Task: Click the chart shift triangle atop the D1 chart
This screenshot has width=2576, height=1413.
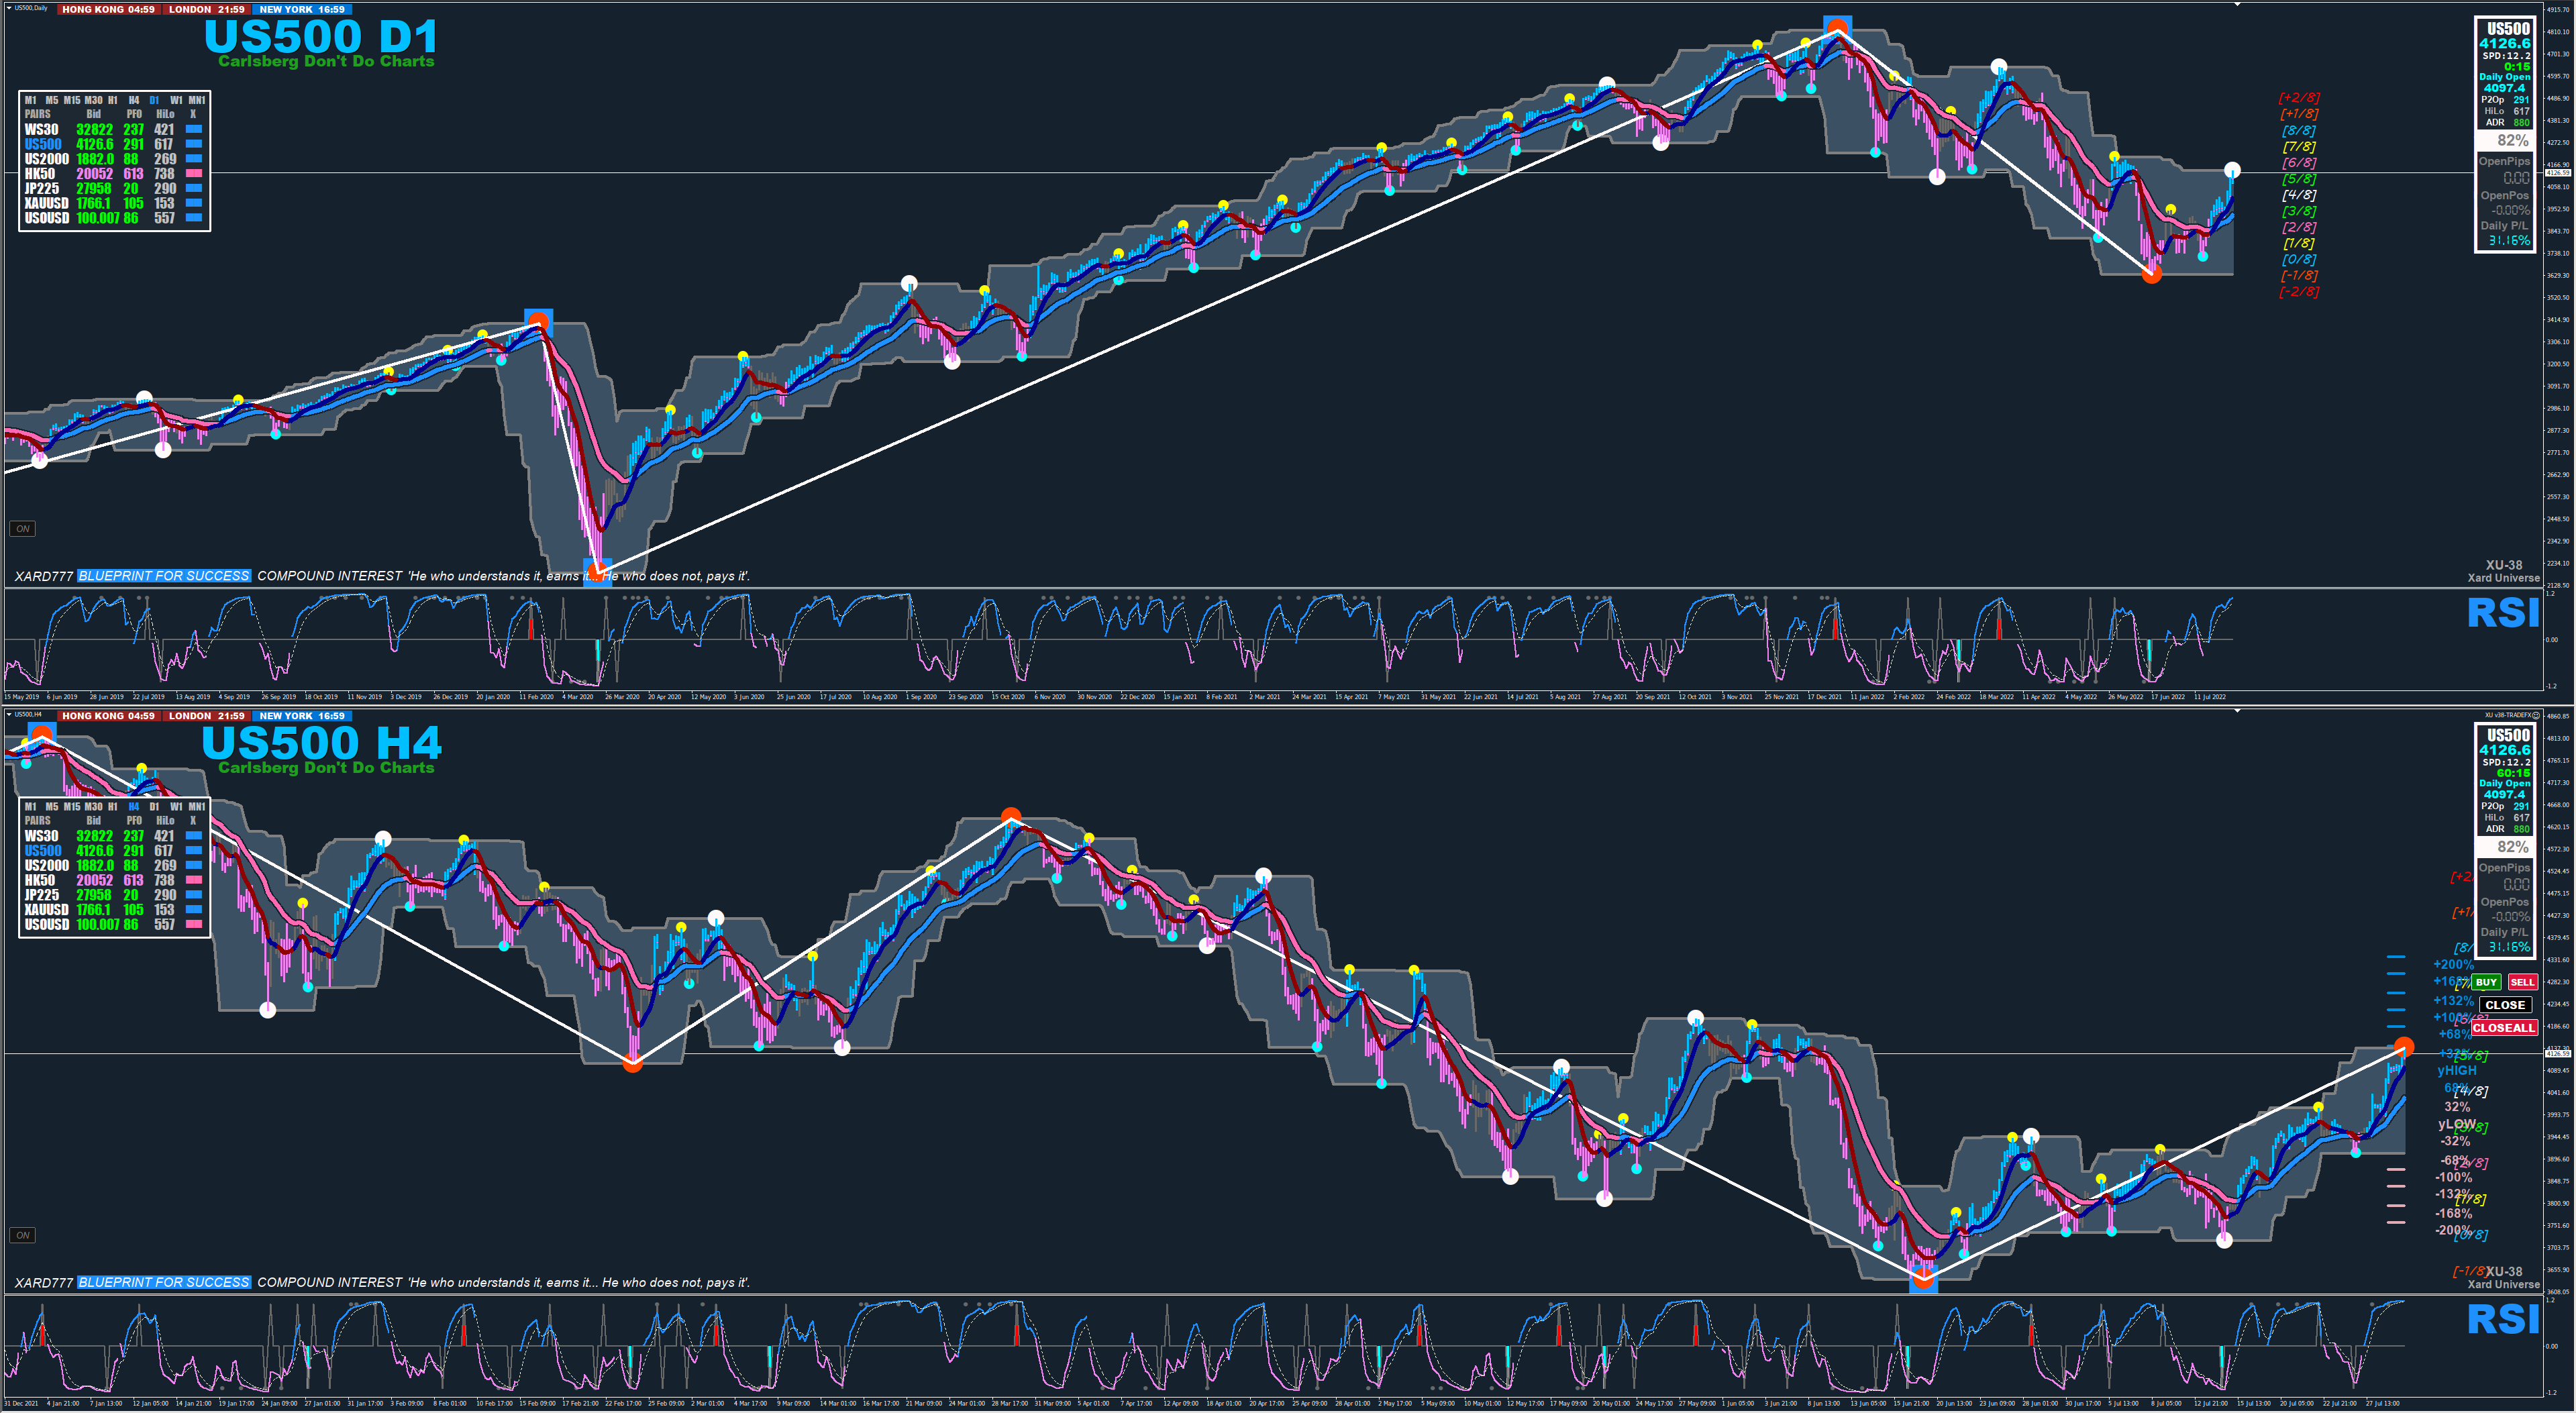Action: point(2237,5)
